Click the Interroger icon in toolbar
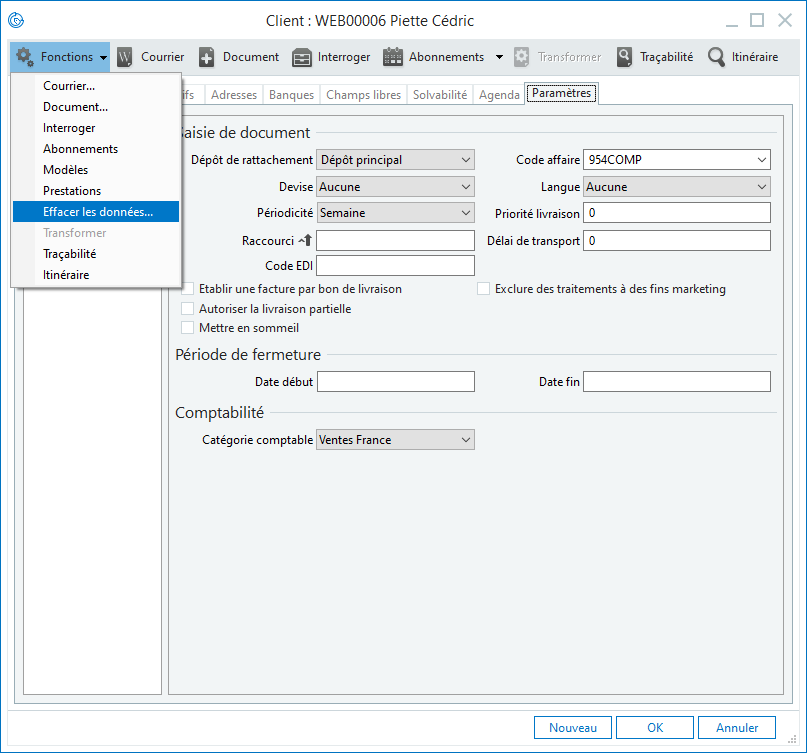The height and width of the screenshot is (753, 807). [302, 57]
